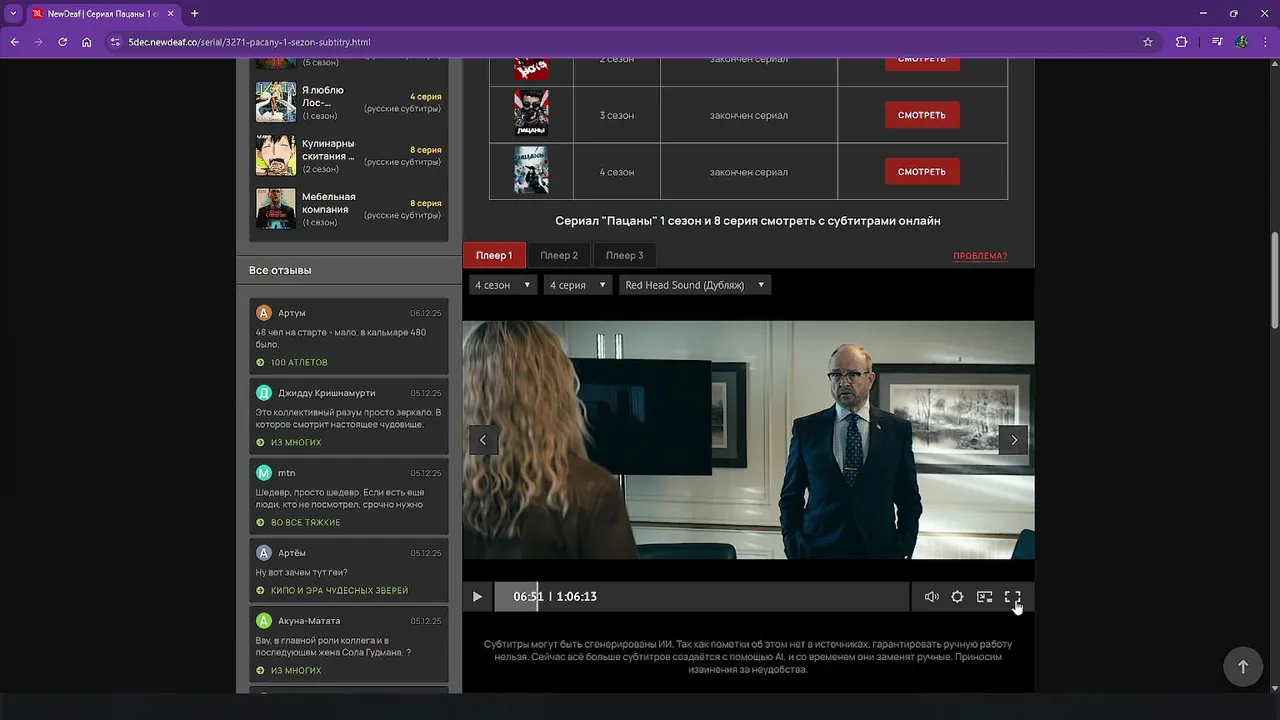Open the 3 сезон poster thumbnail

(x=531, y=114)
